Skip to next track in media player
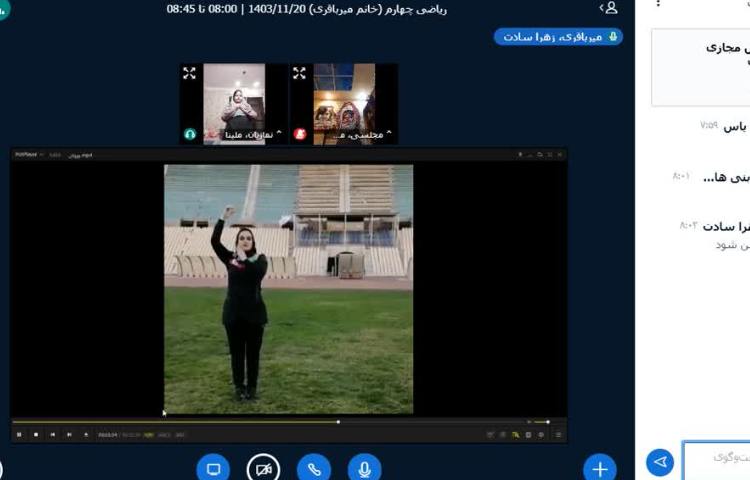 [69, 435]
